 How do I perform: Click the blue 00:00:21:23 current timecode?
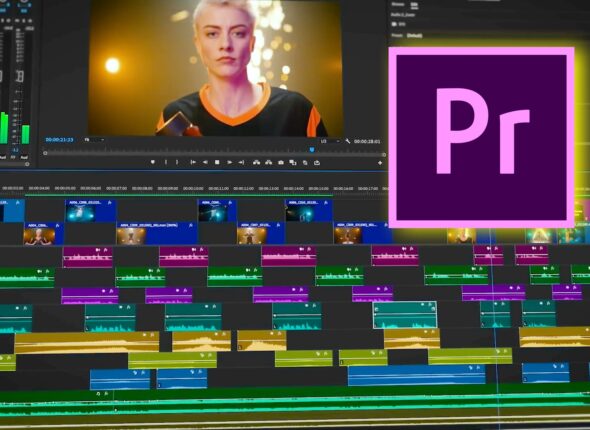click(59, 140)
